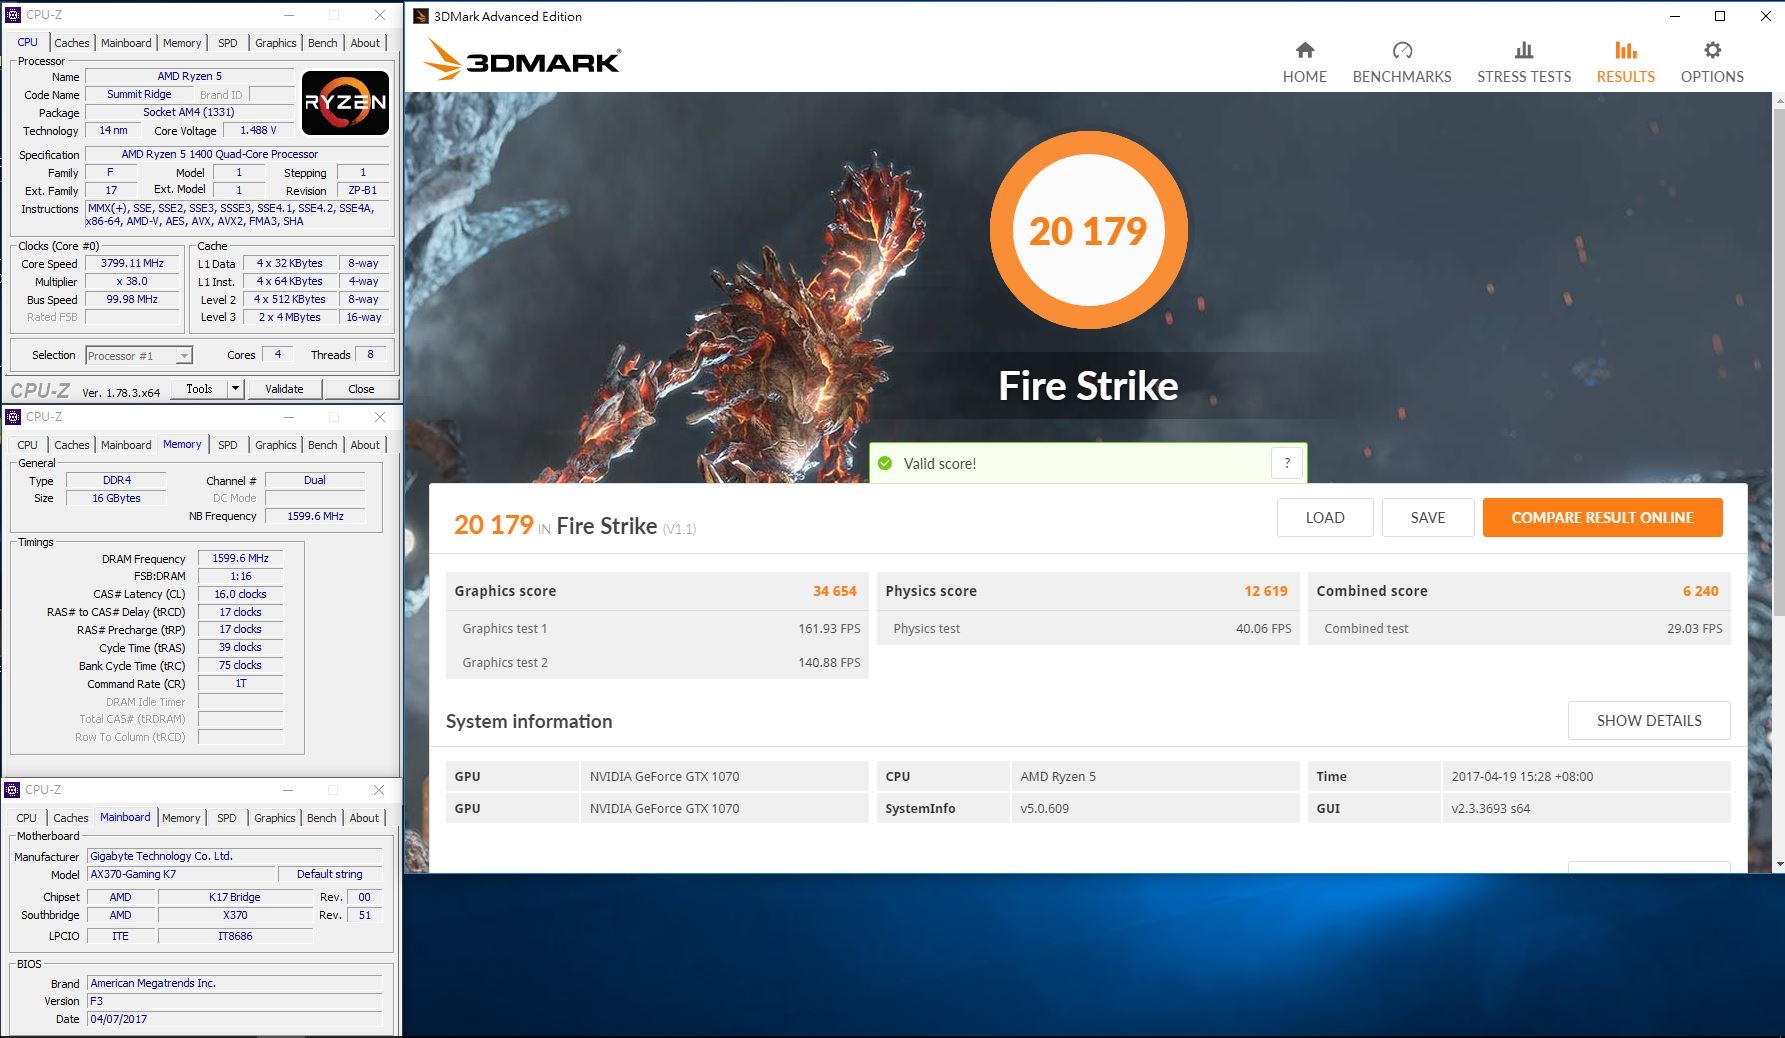Viewport: 1785px width, 1038px height.
Task: Select the RESULTS section in 3DMark
Action: pyautogui.click(x=1625, y=62)
